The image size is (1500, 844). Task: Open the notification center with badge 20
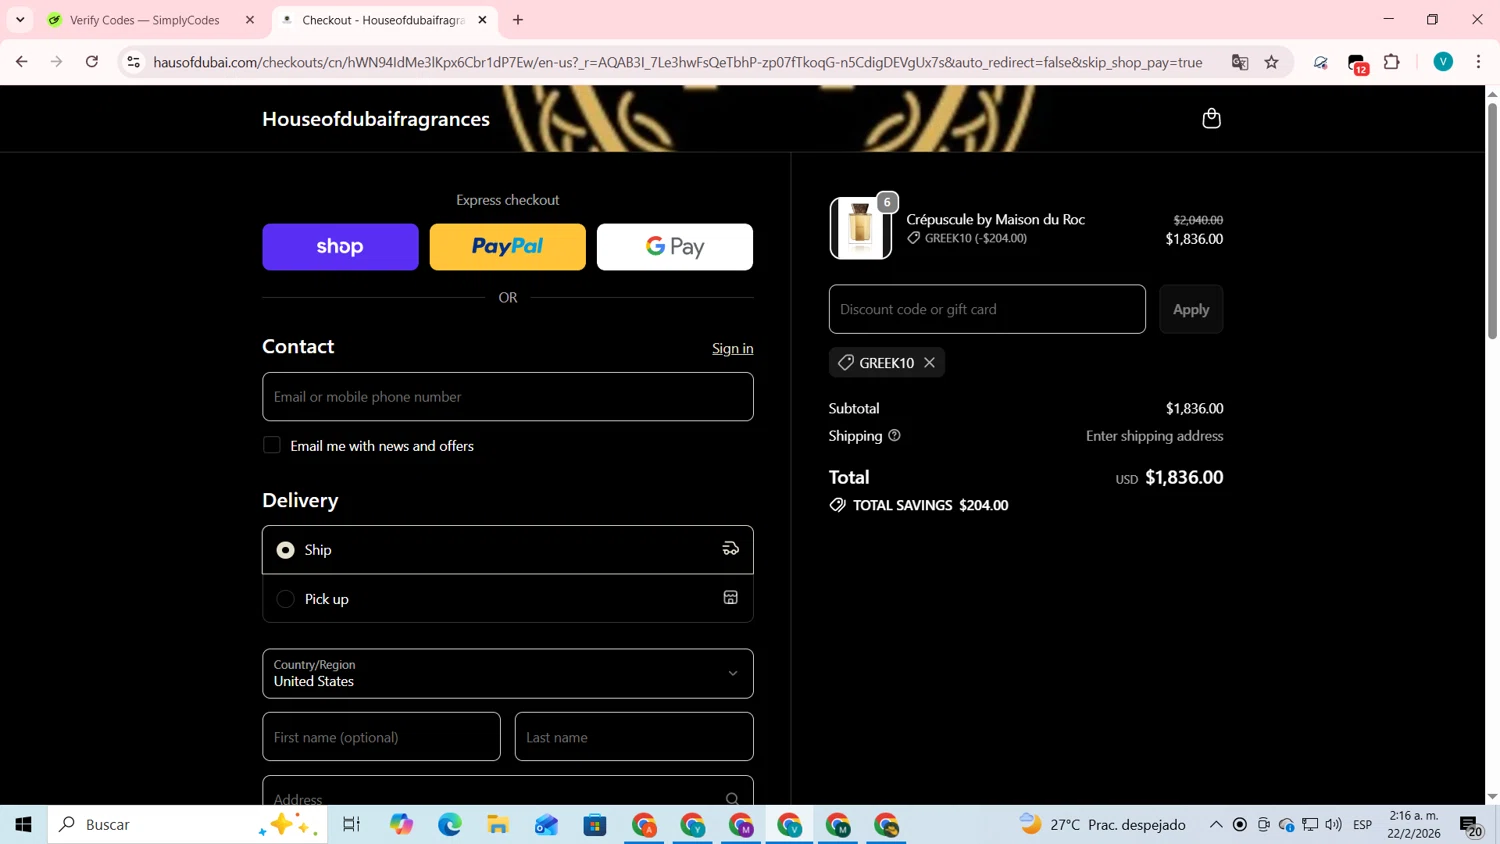coord(1472,826)
